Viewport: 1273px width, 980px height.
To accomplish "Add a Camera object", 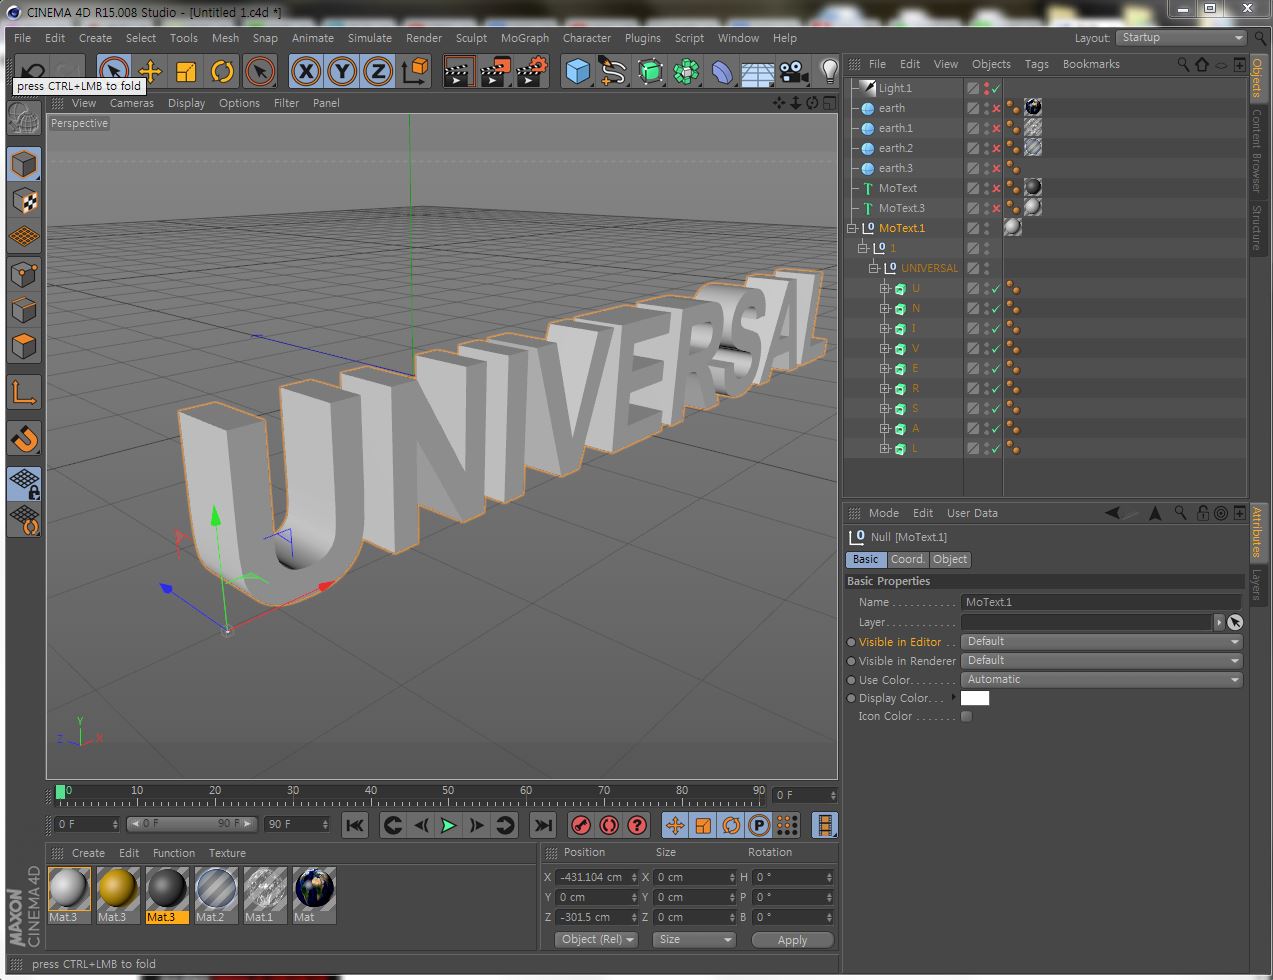I will 794,71.
